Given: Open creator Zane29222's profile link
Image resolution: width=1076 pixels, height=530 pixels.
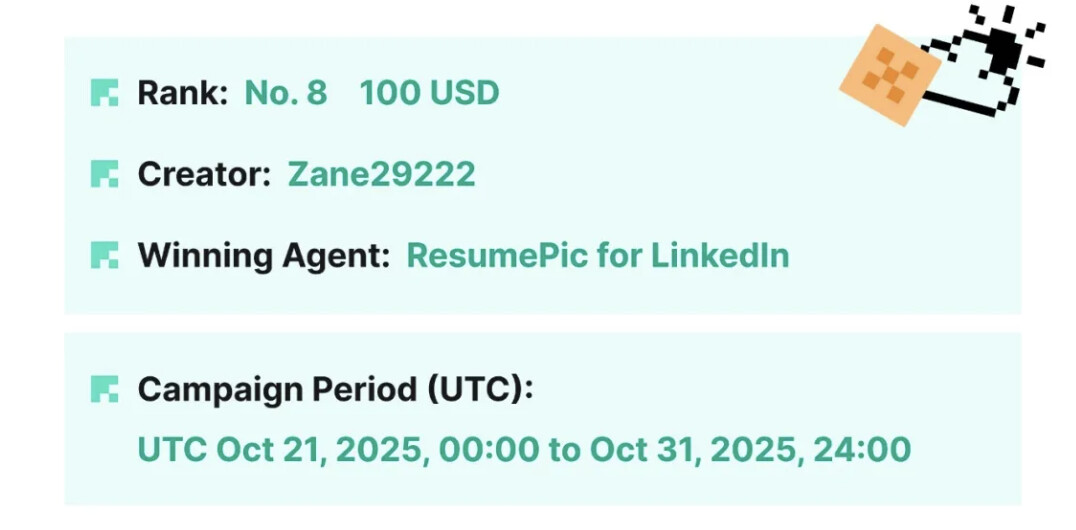Looking at the screenshot, I should (x=382, y=174).
